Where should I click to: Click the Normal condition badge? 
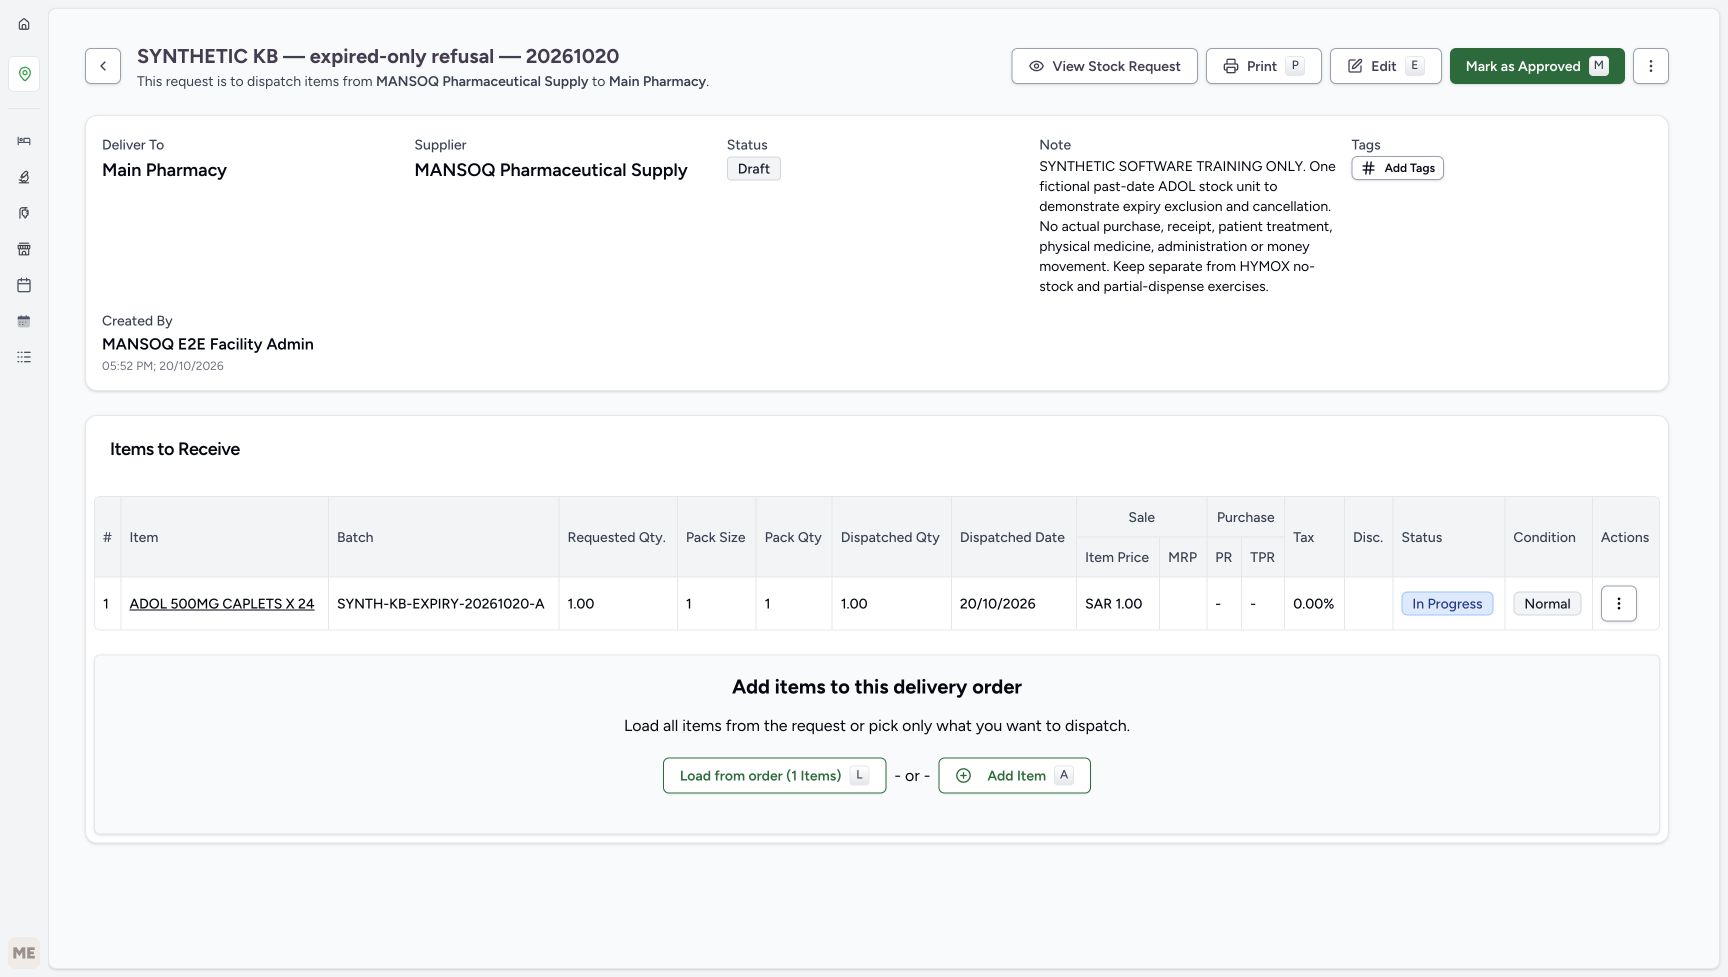(1547, 604)
